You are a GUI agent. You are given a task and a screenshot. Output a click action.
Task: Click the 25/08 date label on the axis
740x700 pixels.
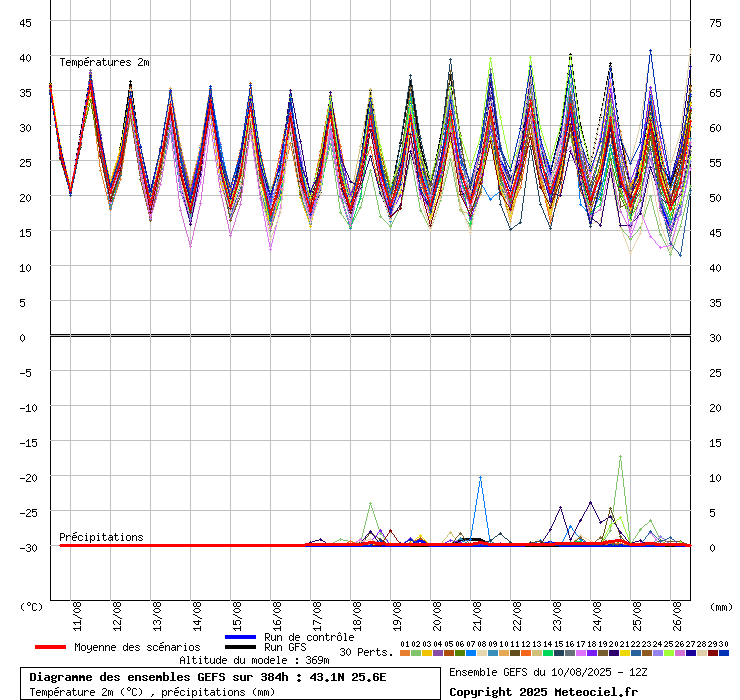(637, 616)
